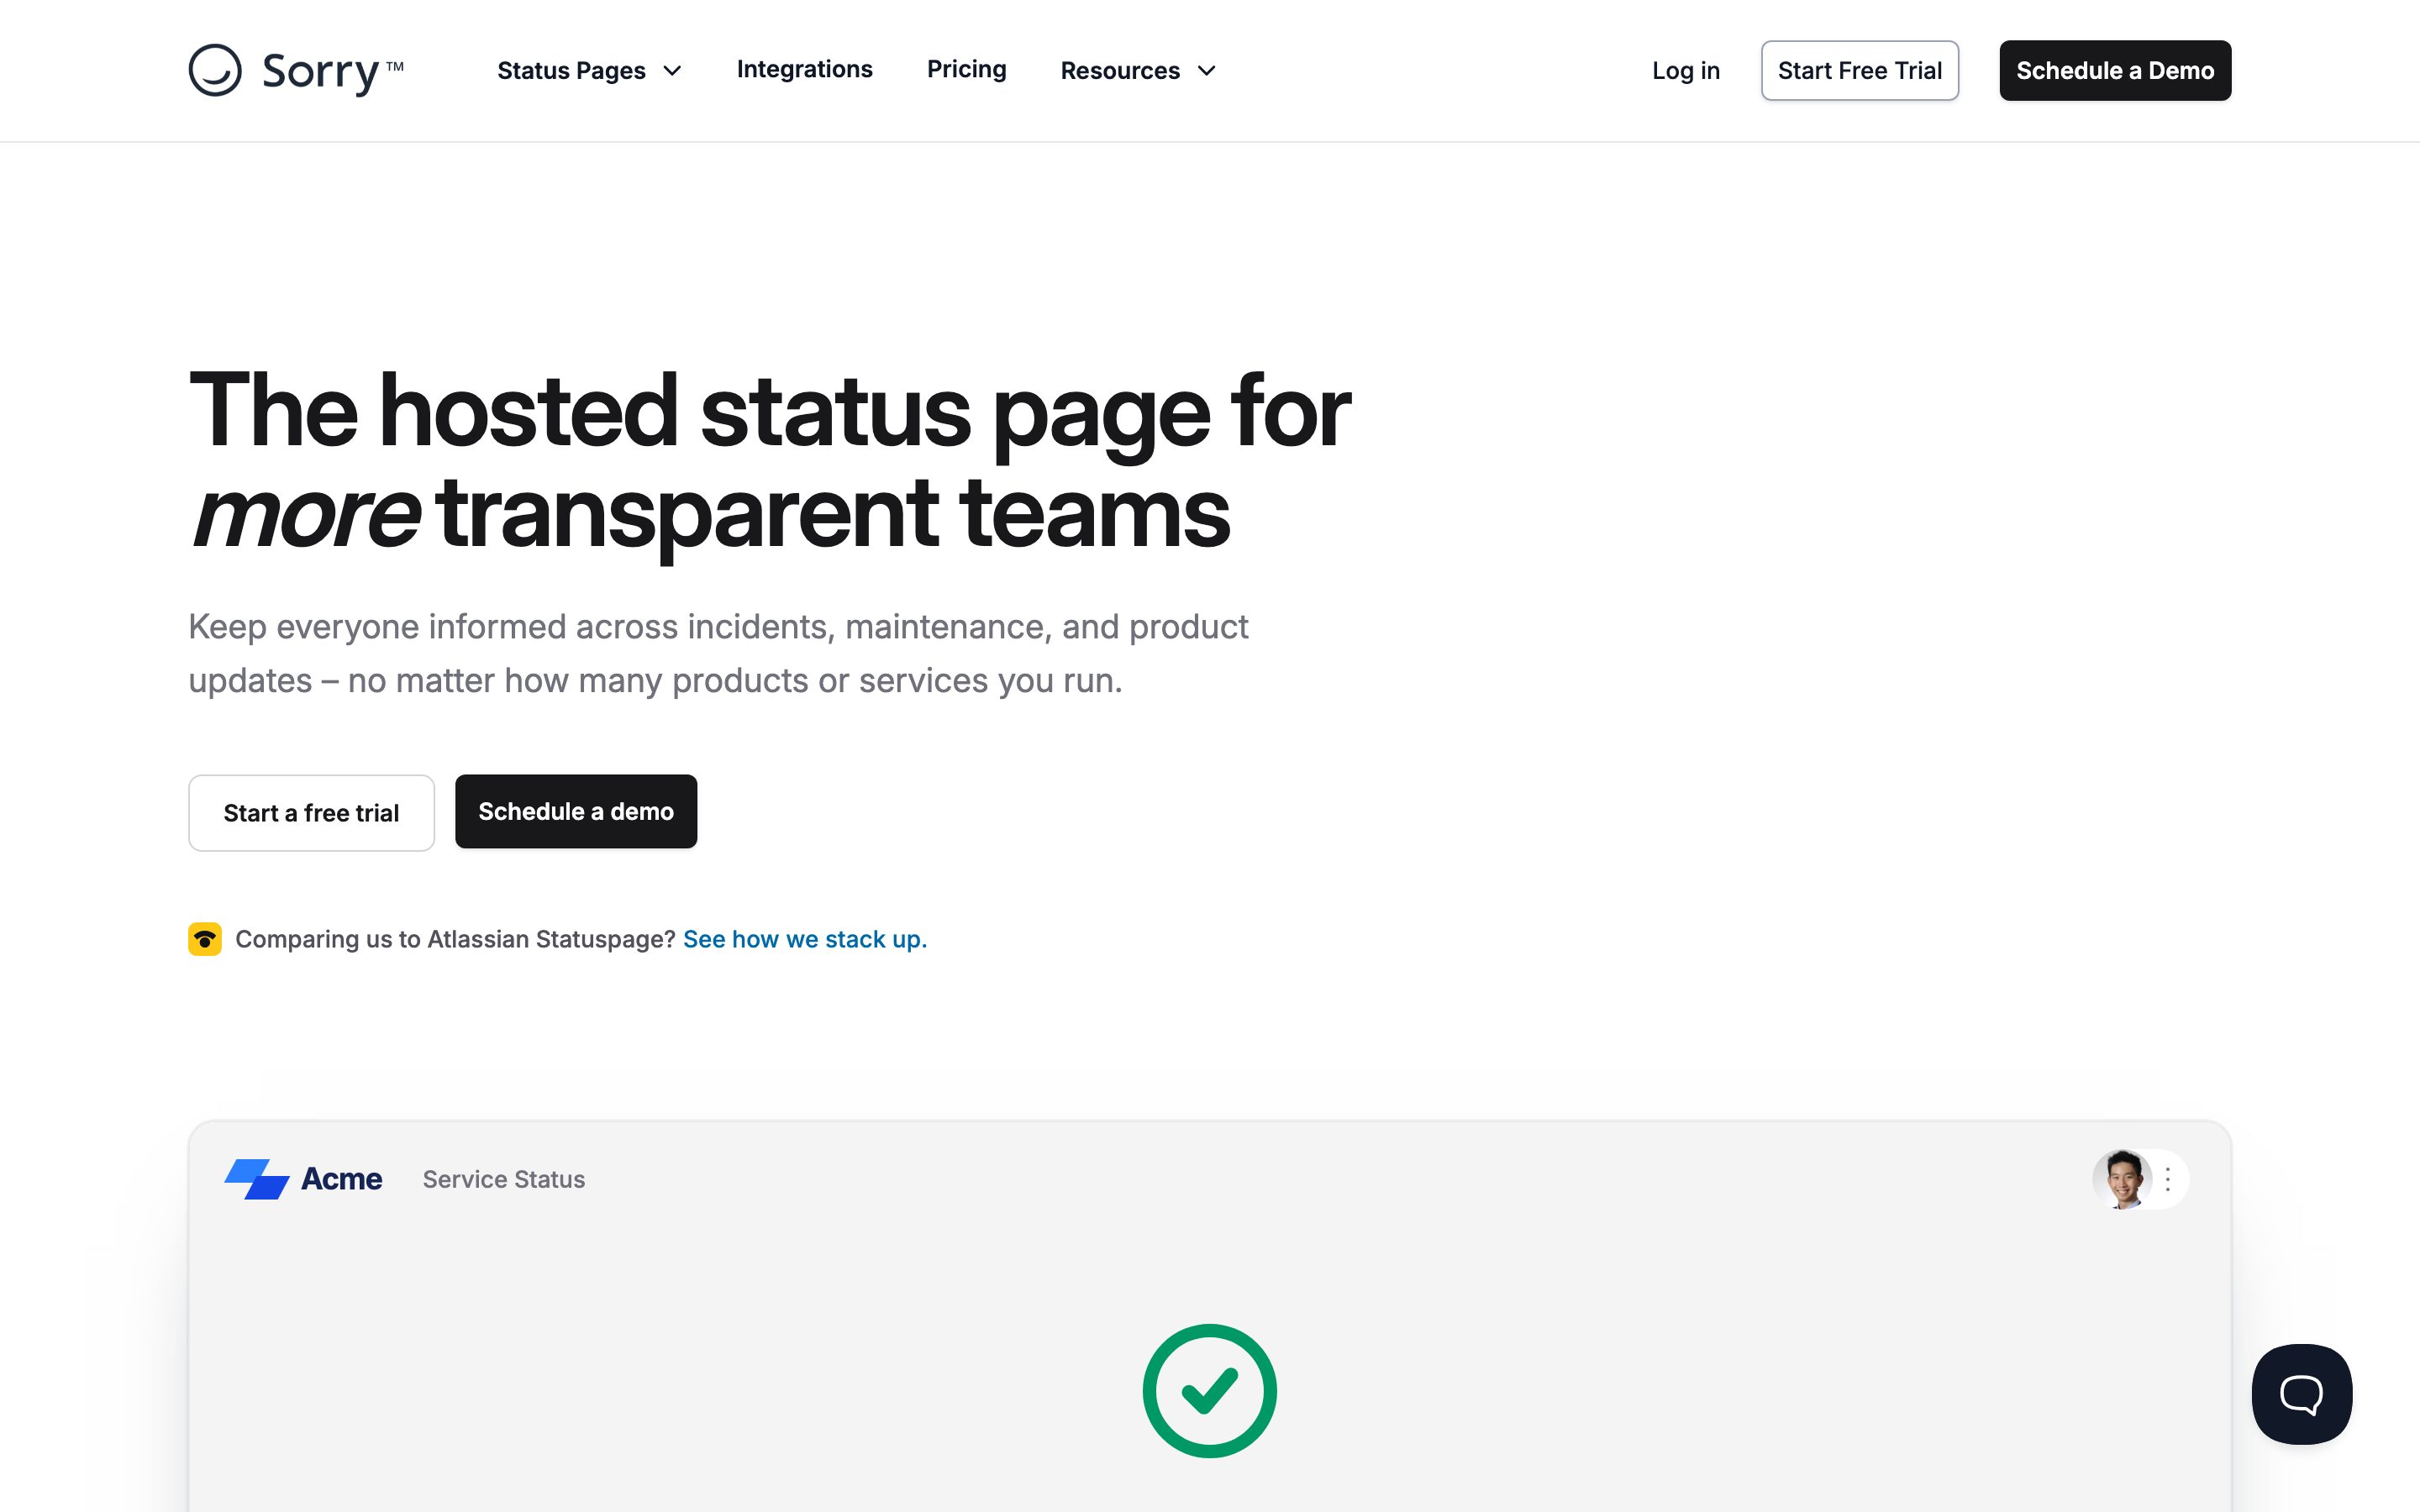Open the three-dot menu beside avatar

pos(2167,1179)
